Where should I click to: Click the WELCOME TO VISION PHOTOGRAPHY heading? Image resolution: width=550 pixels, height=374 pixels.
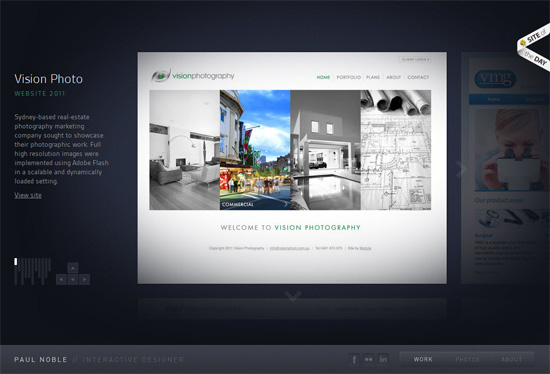coord(290,227)
